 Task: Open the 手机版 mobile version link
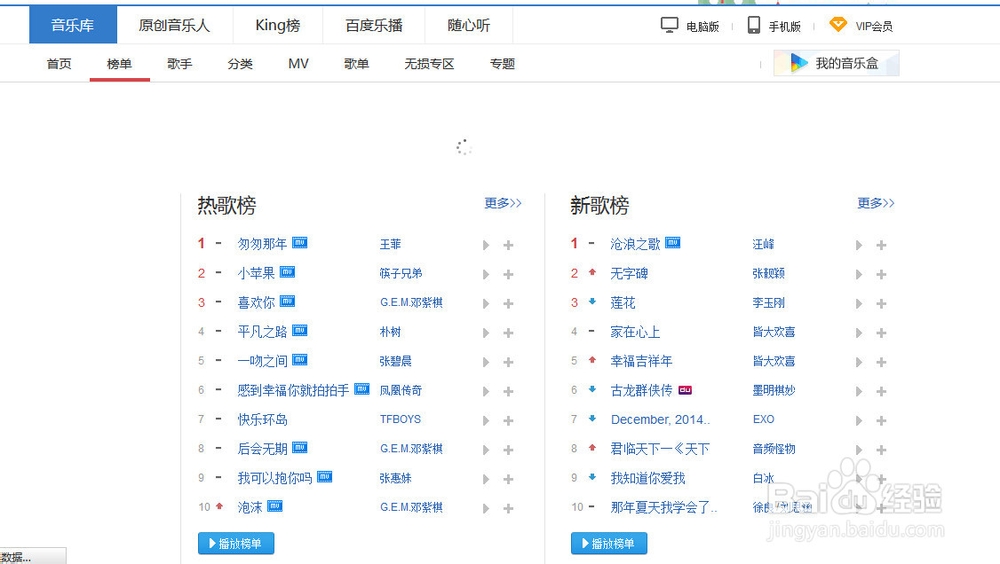pyautogui.click(x=774, y=26)
